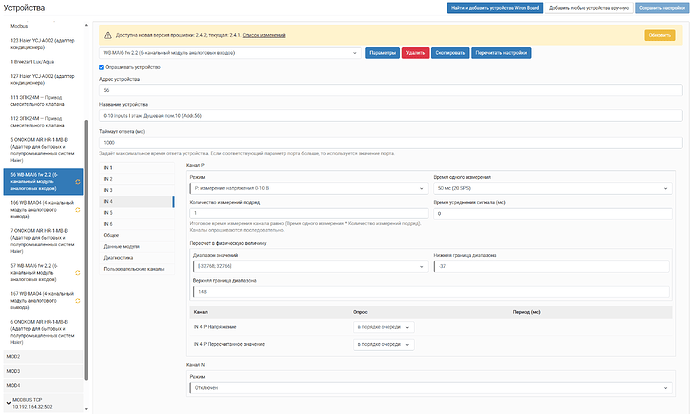Viewport: 690px width, 414px height.
Task: Select device 111 привод смесительного клапана
Action: click(x=44, y=101)
